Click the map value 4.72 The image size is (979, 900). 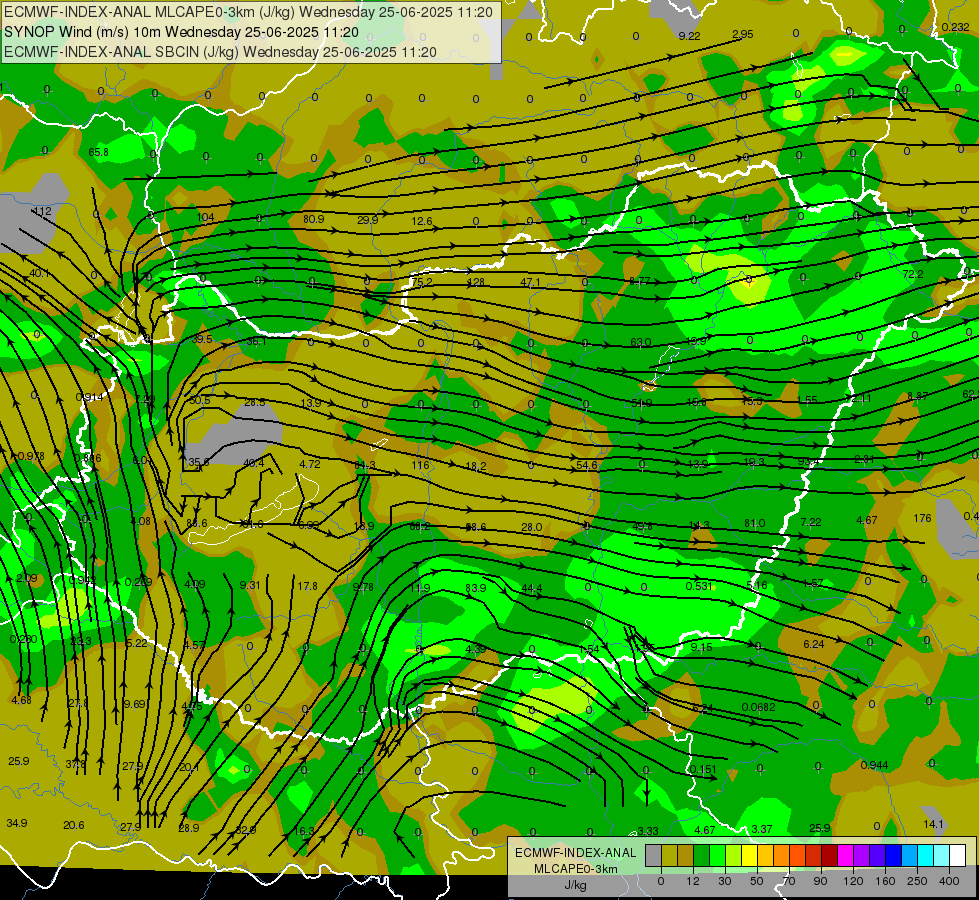click(310, 464)
